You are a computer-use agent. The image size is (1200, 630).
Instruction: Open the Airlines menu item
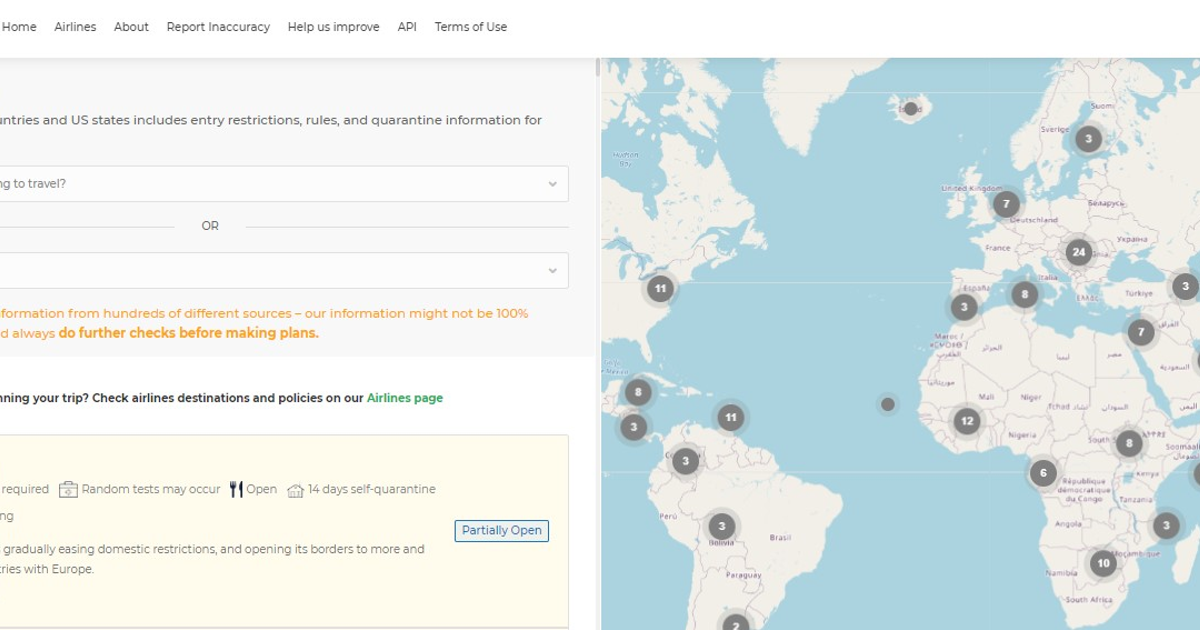coord(75,27)
